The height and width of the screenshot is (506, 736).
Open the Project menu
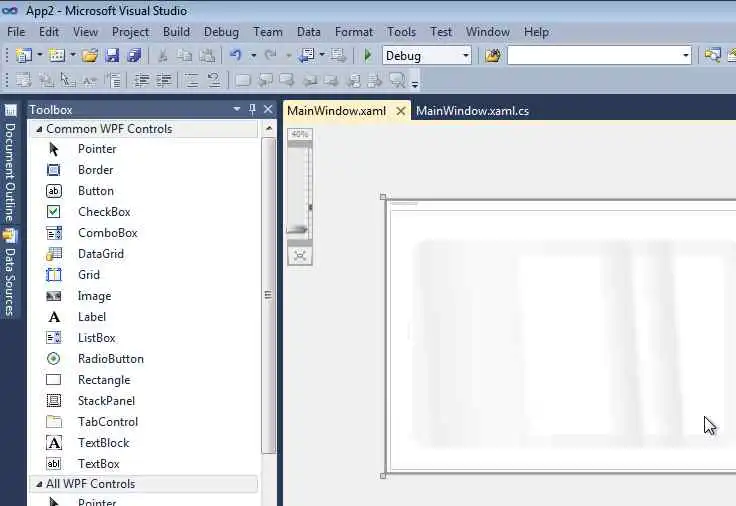pyautogui.click(x=130, y=32)
